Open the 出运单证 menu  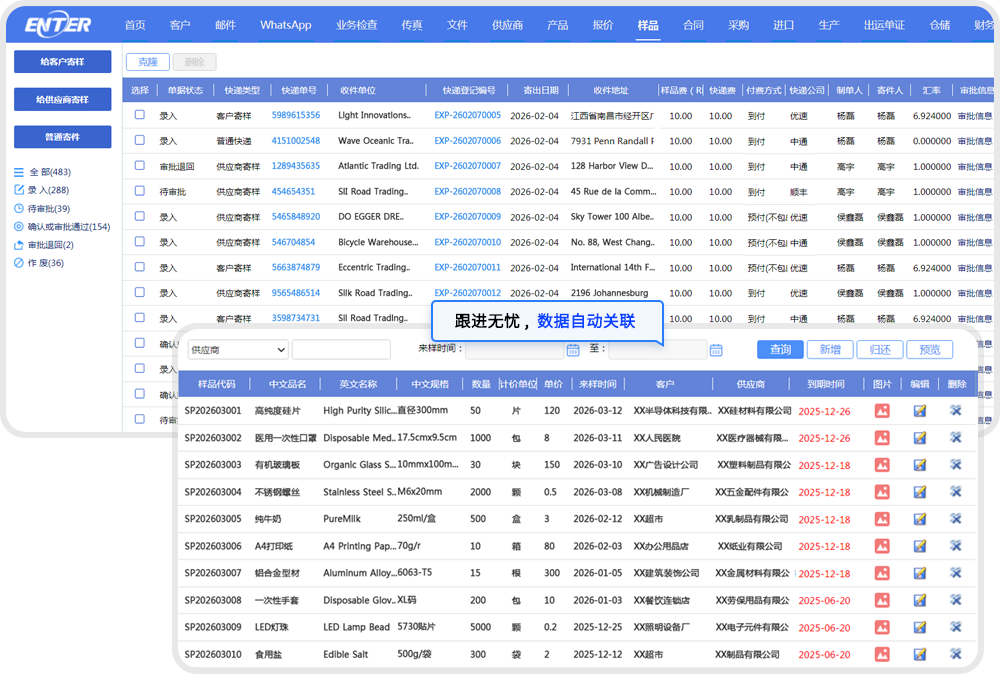pyautogui.click(x=884, y=25)
